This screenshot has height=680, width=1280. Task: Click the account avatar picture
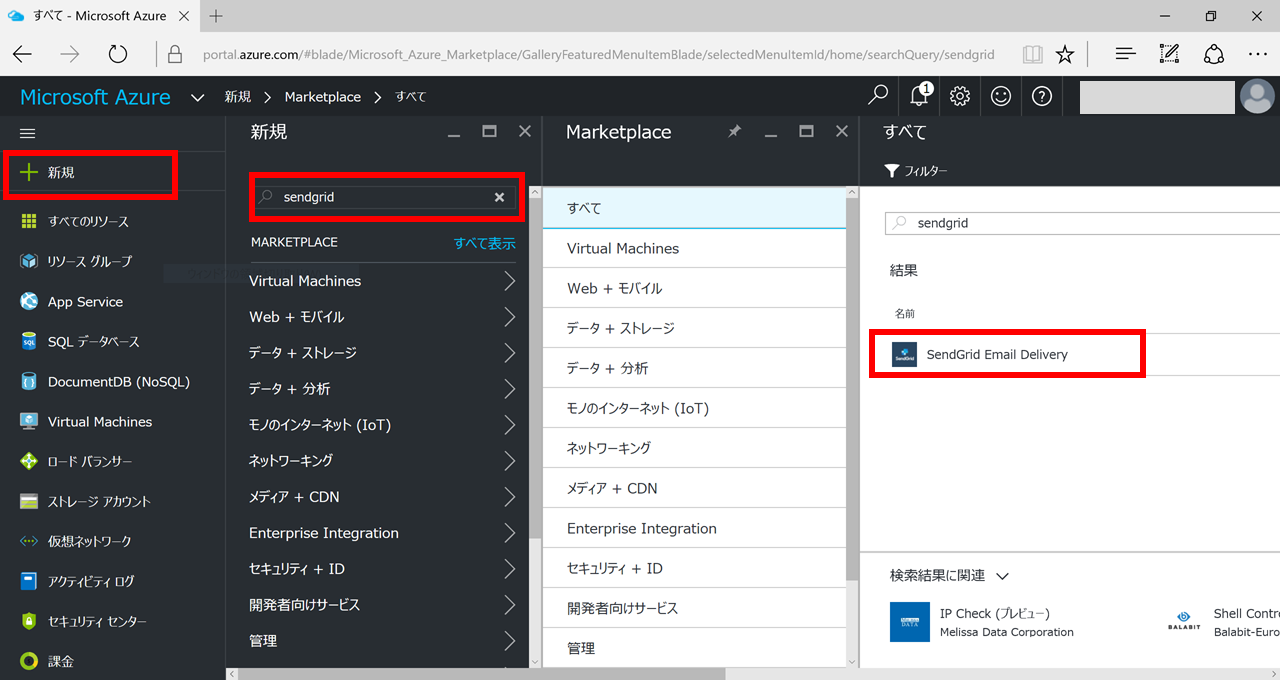[1257, 96]
